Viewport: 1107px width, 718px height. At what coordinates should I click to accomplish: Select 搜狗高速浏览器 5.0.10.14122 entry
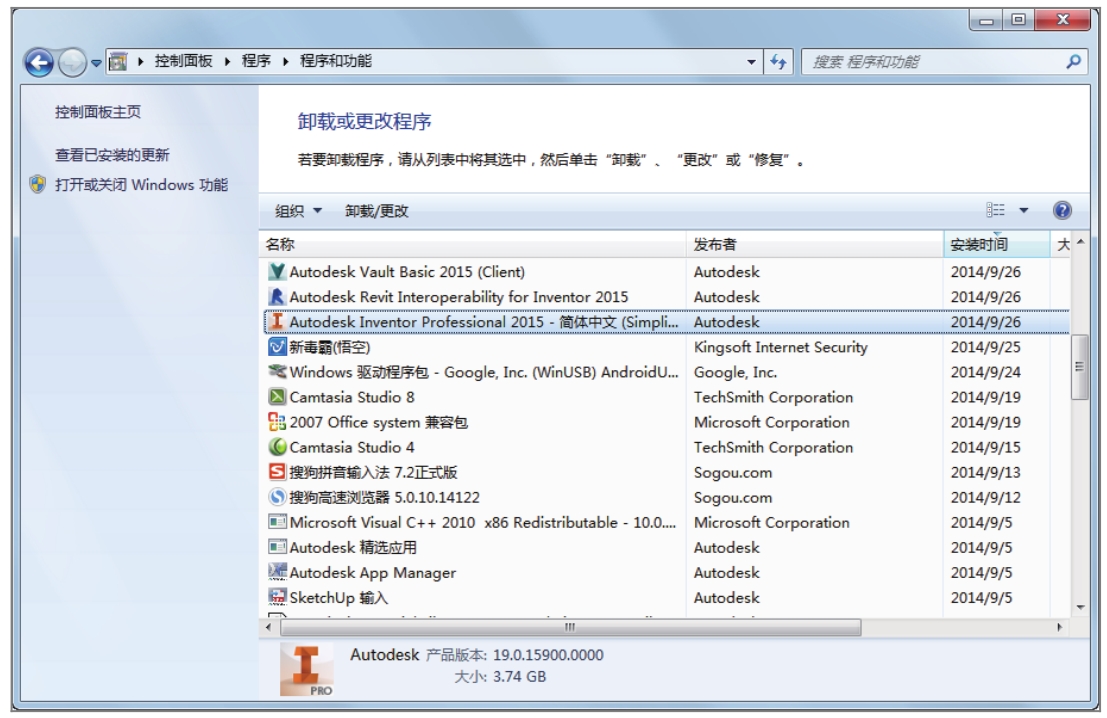[x=385, y=497]
